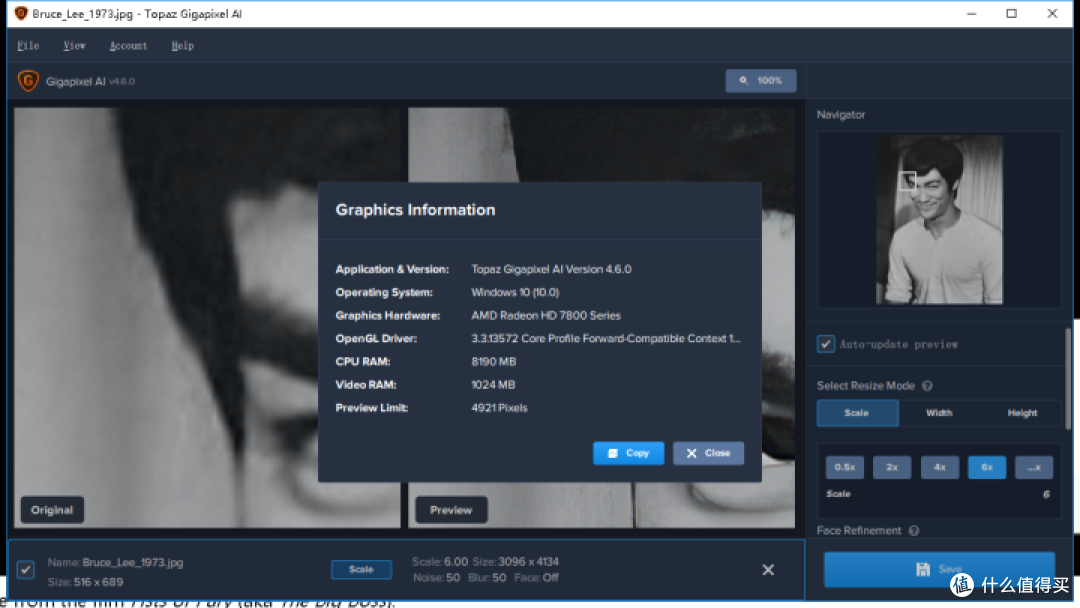Click the 'AMD Radeon HD 7800 Series' text
The height and width of the screenshot is (608, 1080).
point(546,315)
